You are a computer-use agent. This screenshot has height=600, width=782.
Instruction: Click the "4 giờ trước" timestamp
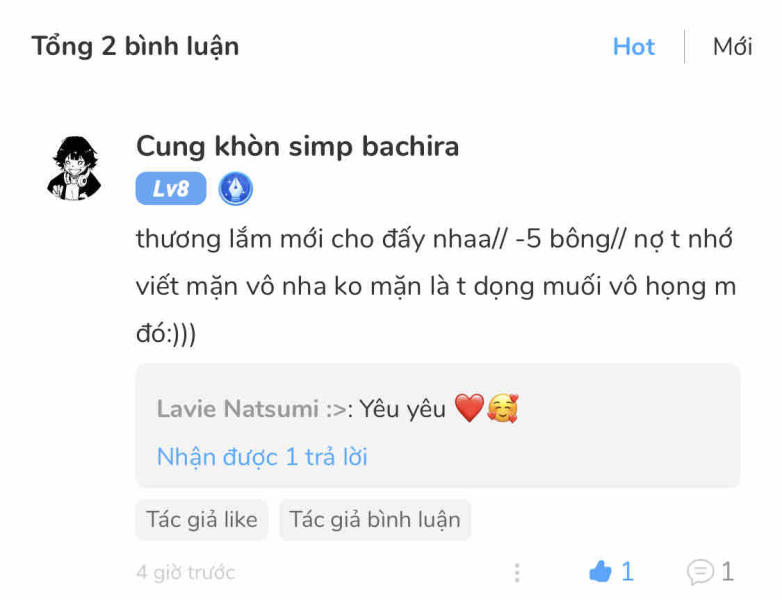coord(186,573)
